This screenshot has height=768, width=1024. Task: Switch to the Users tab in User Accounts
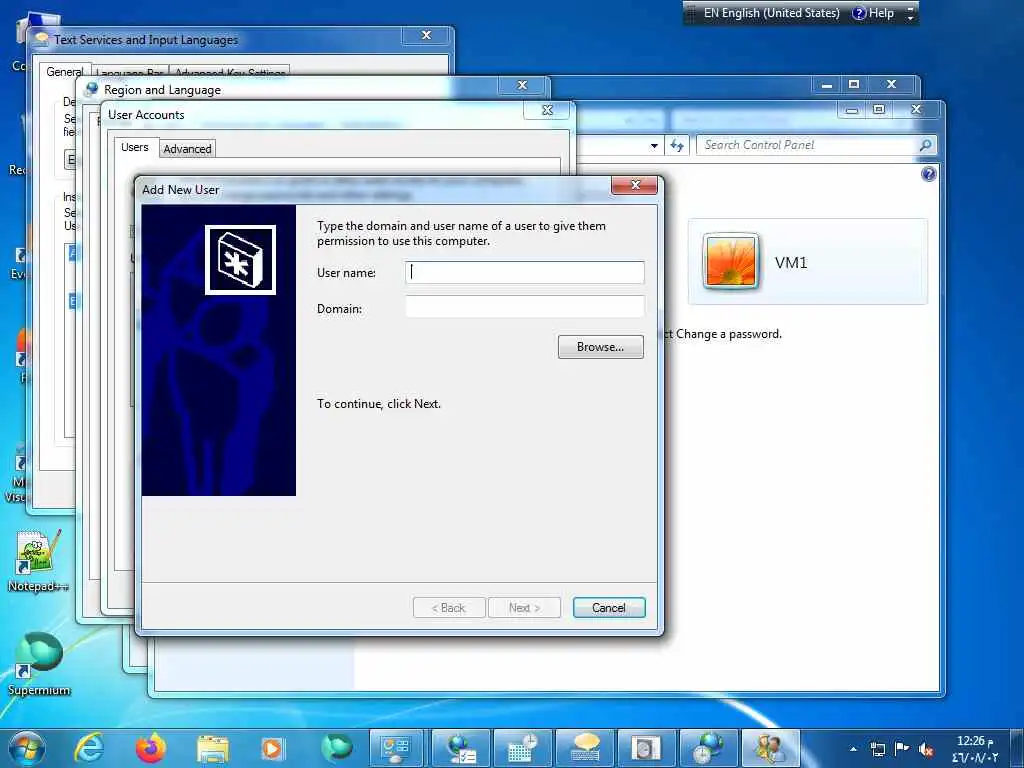[135, 148]
